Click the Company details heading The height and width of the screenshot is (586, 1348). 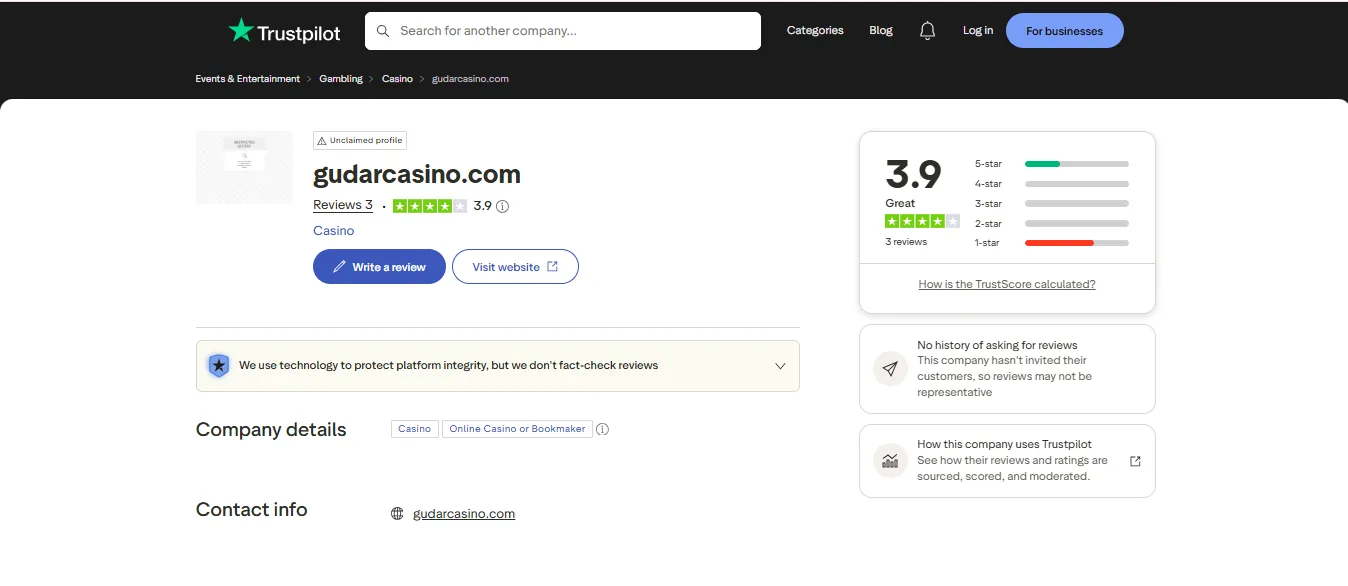click(271, 430)
